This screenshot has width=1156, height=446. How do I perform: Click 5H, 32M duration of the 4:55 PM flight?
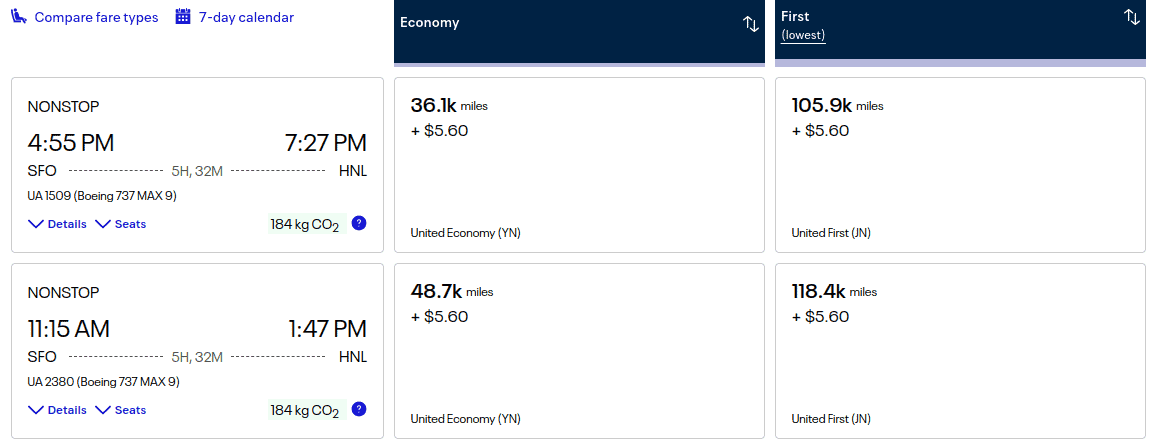pyautogui.click(x=197, y=171)
